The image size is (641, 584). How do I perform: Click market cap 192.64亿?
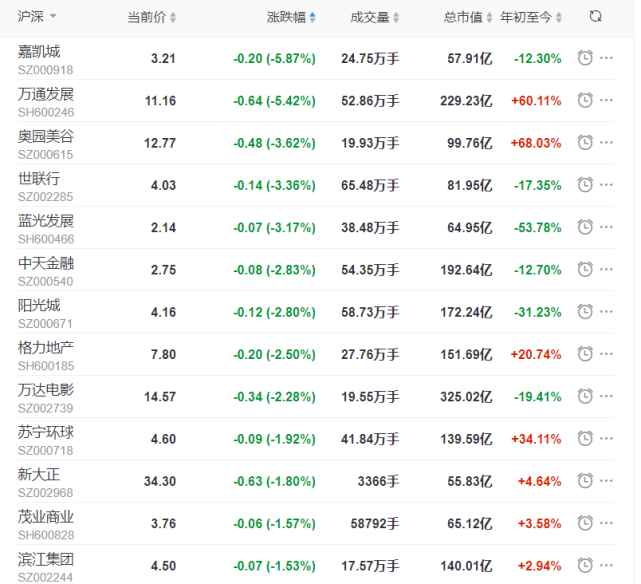(x=466, y=270)
